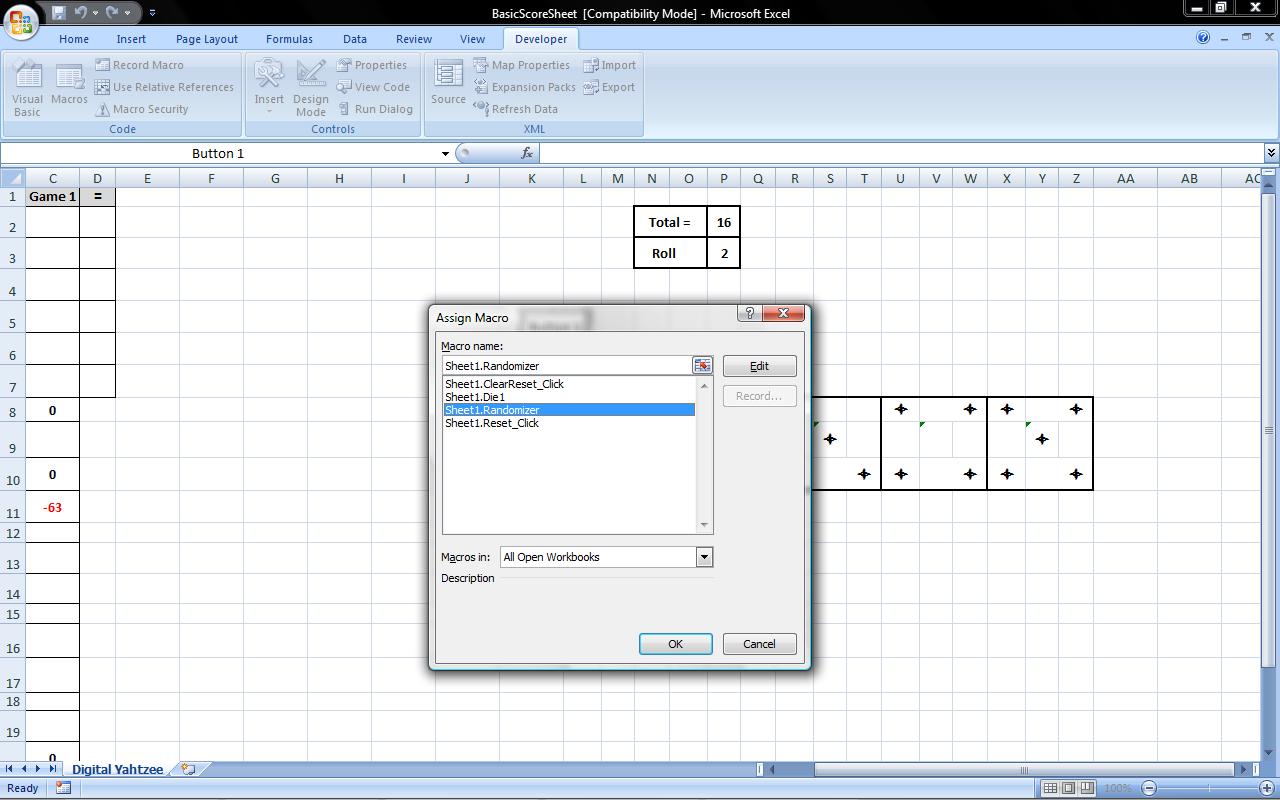Open Macro Security settings
This screenshot has height=800, width=1280.
click(141, 109)
